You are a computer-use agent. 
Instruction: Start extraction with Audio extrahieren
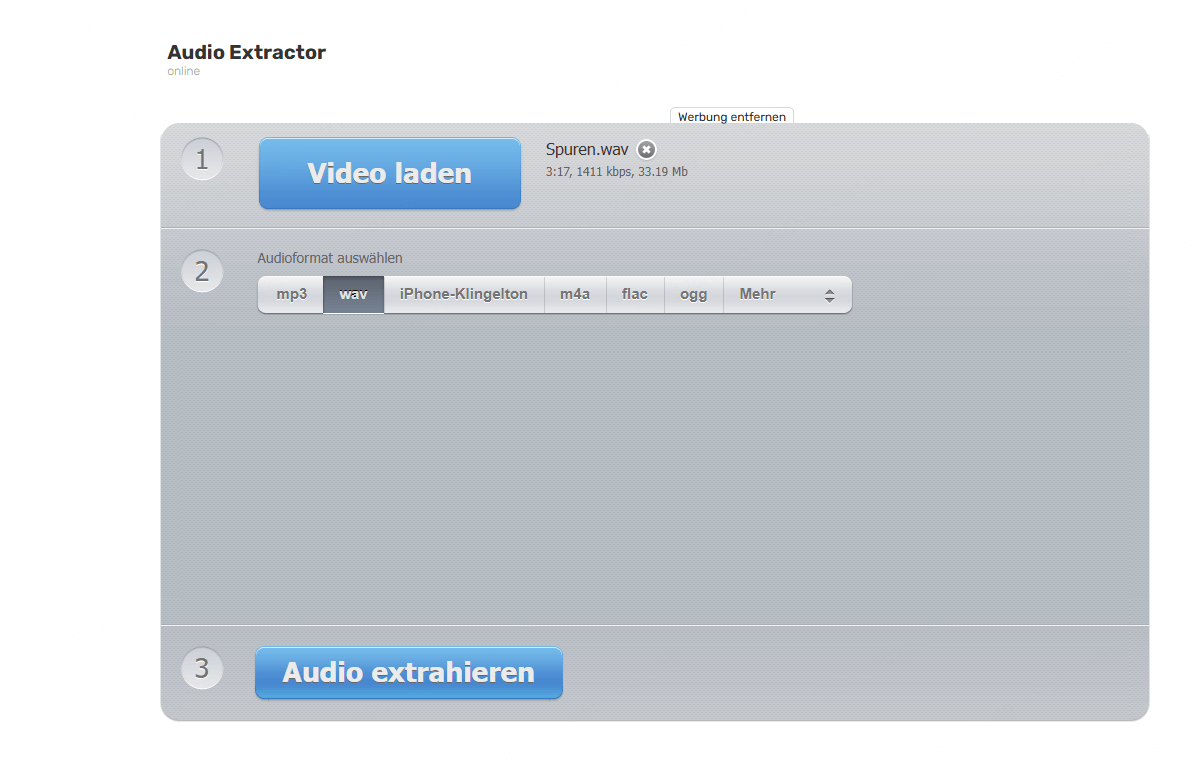coord(408,673)
